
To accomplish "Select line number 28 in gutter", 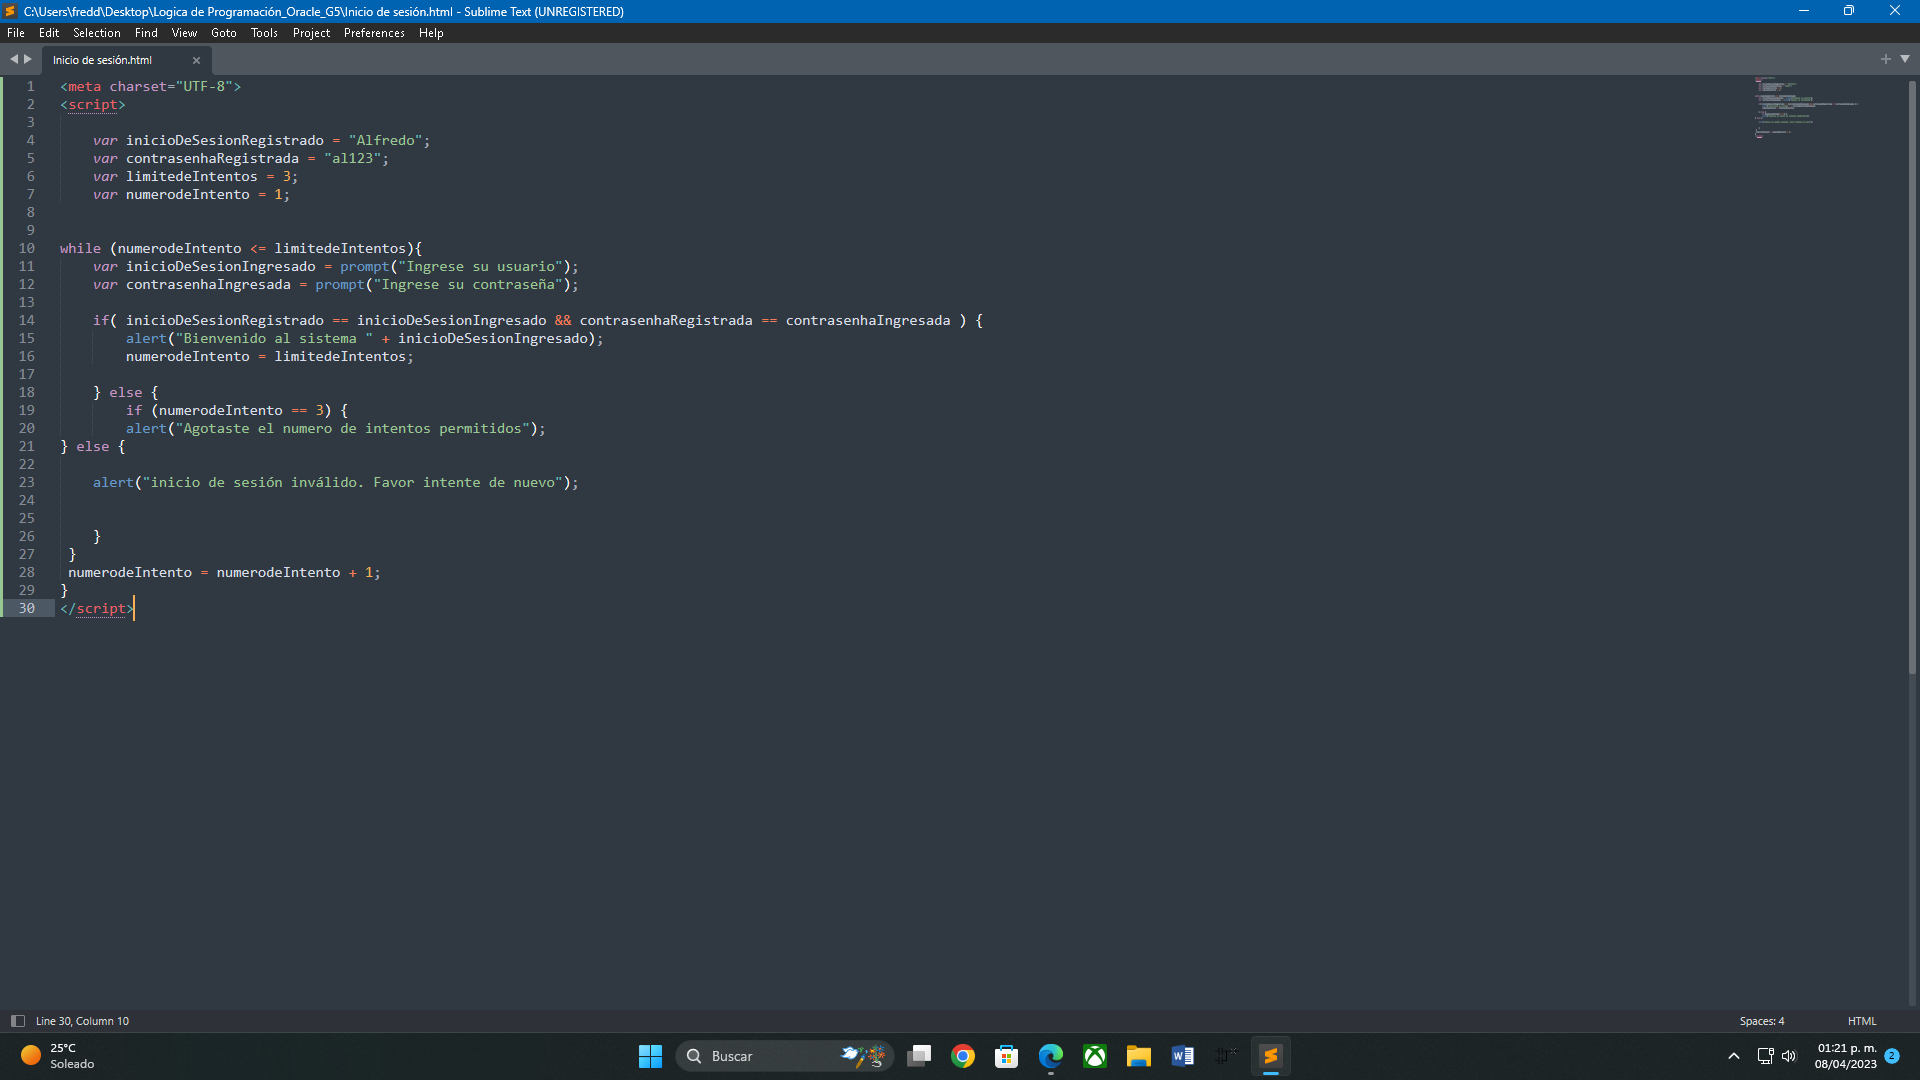I will click(x=27, y=572).
